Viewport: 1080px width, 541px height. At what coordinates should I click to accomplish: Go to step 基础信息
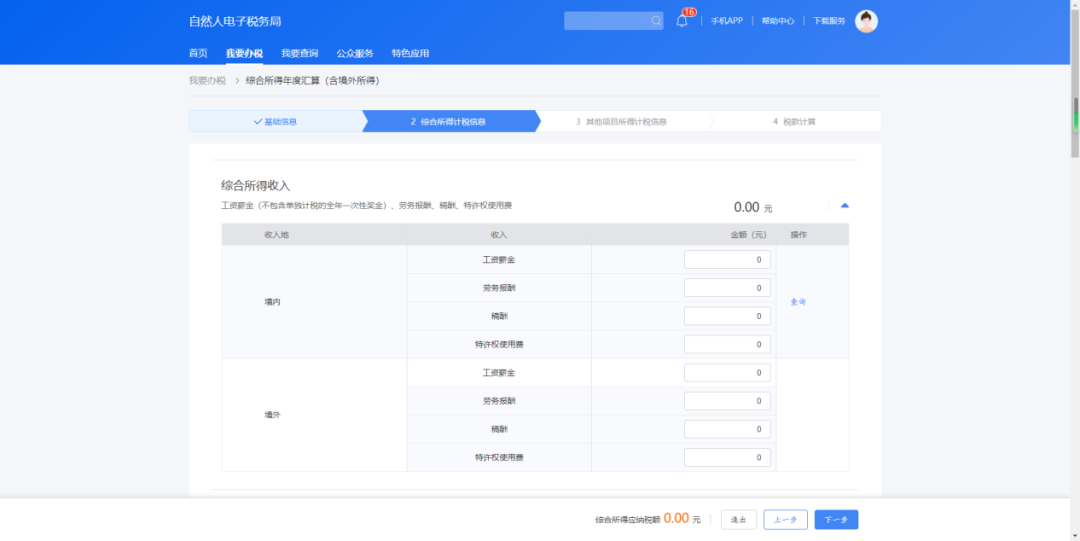[x=276, y=121]
